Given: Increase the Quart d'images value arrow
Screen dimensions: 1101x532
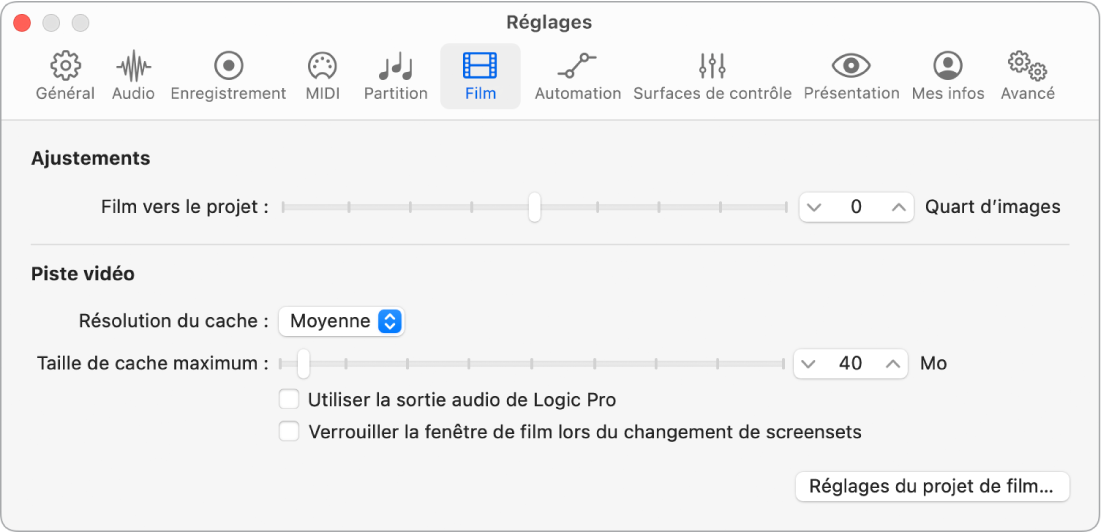Looking at the screenshot, I should click(x=898, y=207).
